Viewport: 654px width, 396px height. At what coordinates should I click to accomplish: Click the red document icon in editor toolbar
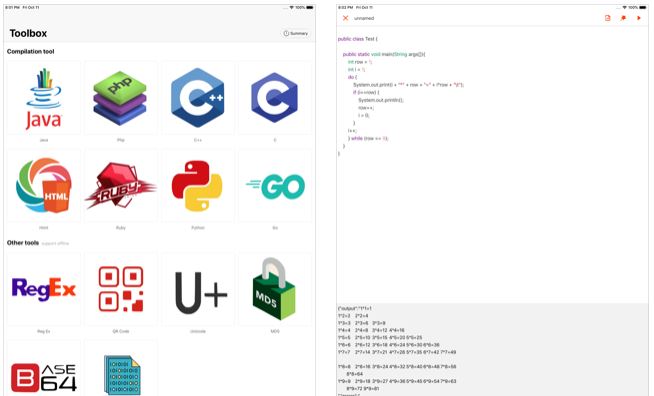(x=607, y=18)
